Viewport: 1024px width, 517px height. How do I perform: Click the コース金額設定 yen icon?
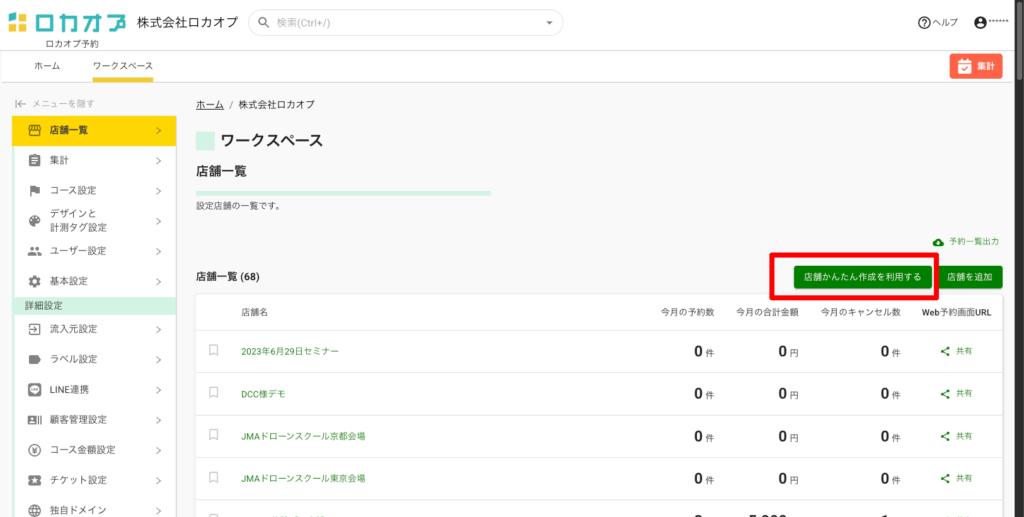pyautogui.click(x=35, y=450)
